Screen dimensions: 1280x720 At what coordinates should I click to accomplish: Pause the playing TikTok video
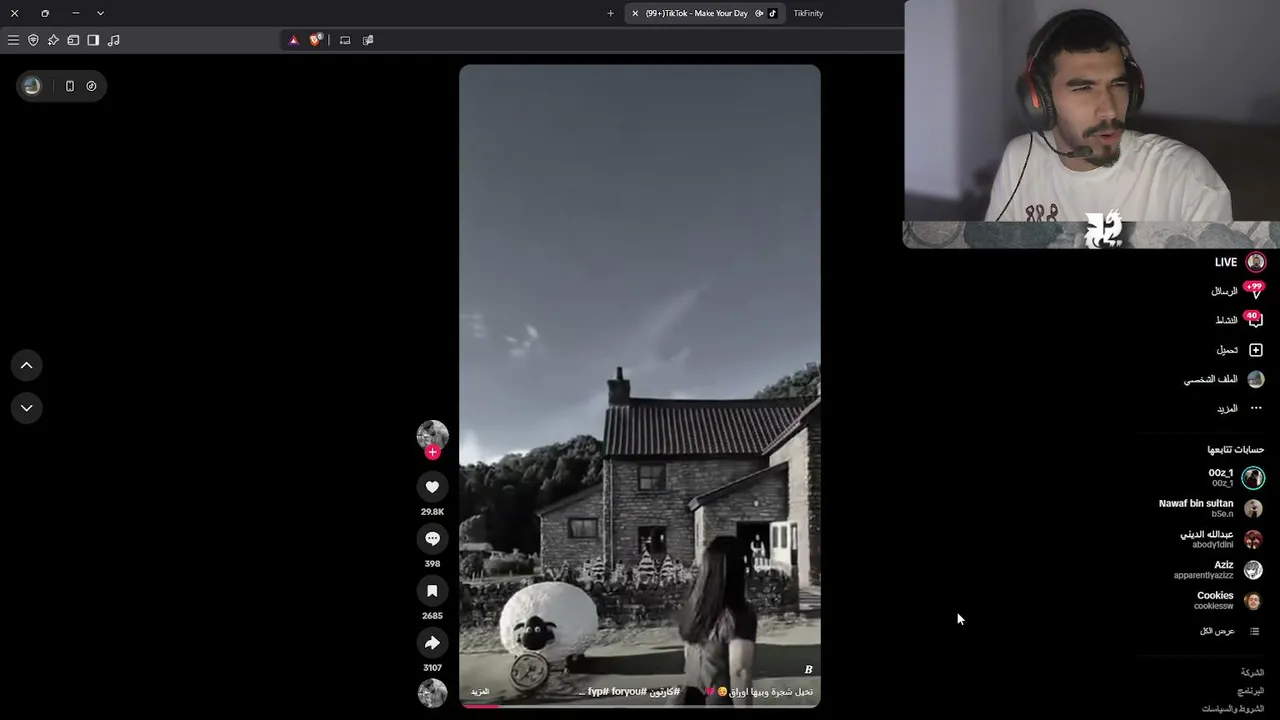(x=640, y=385)
